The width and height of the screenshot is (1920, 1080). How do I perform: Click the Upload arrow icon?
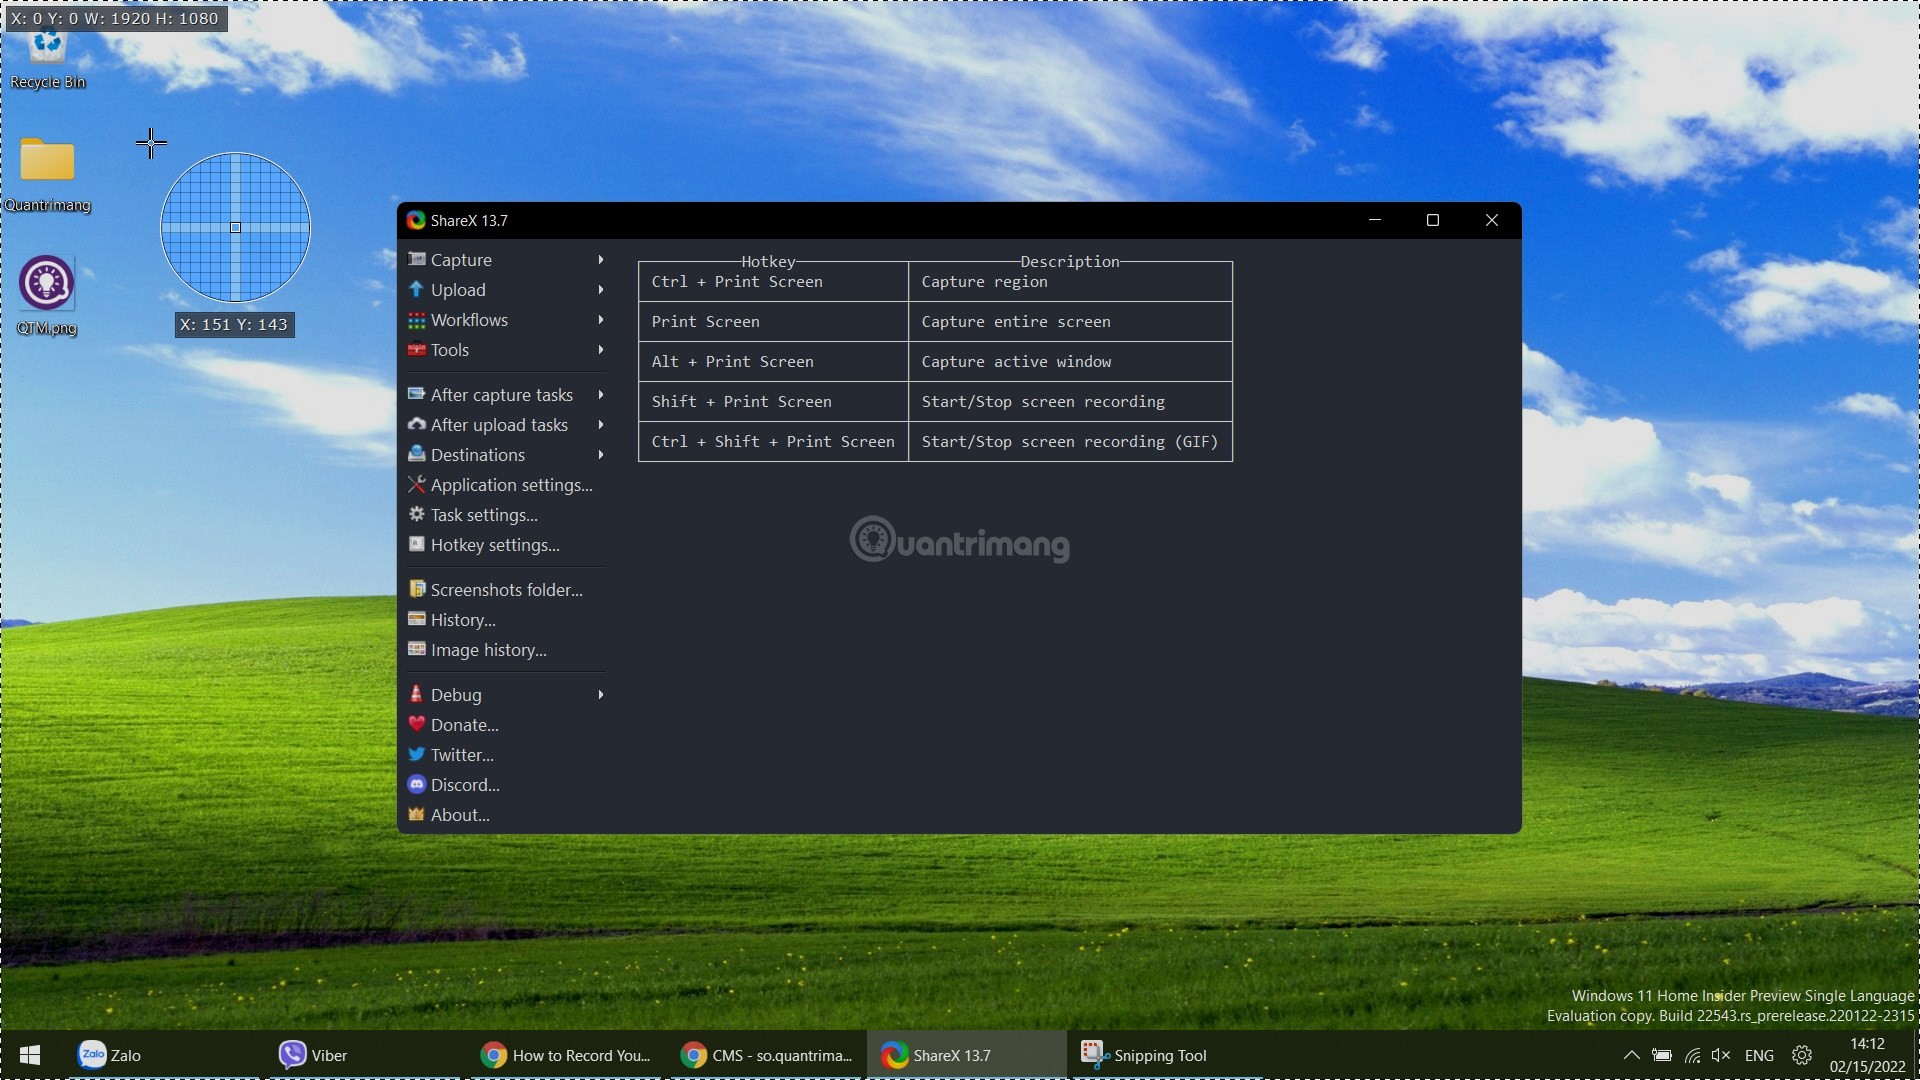coord(416,289)
